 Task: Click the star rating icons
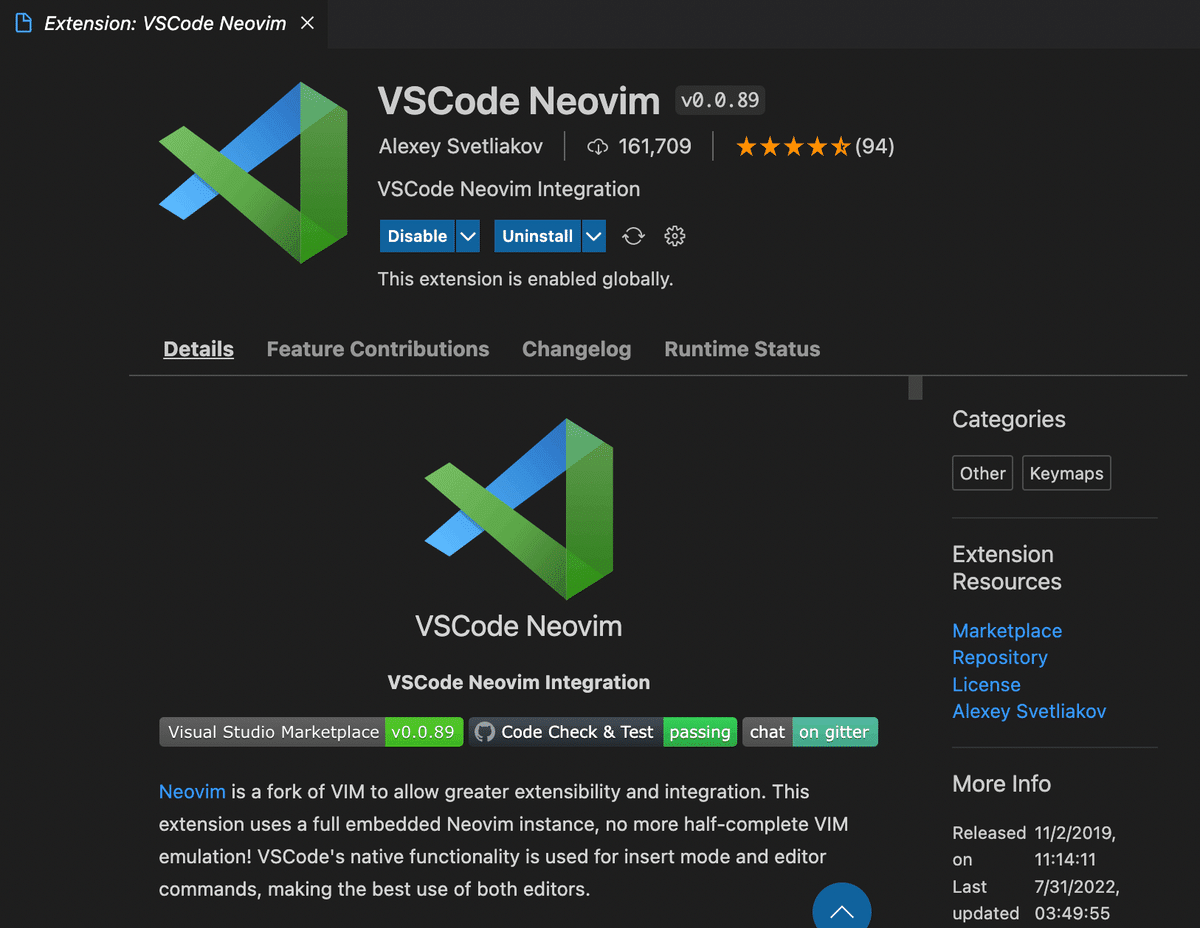(x=793, y=147)
